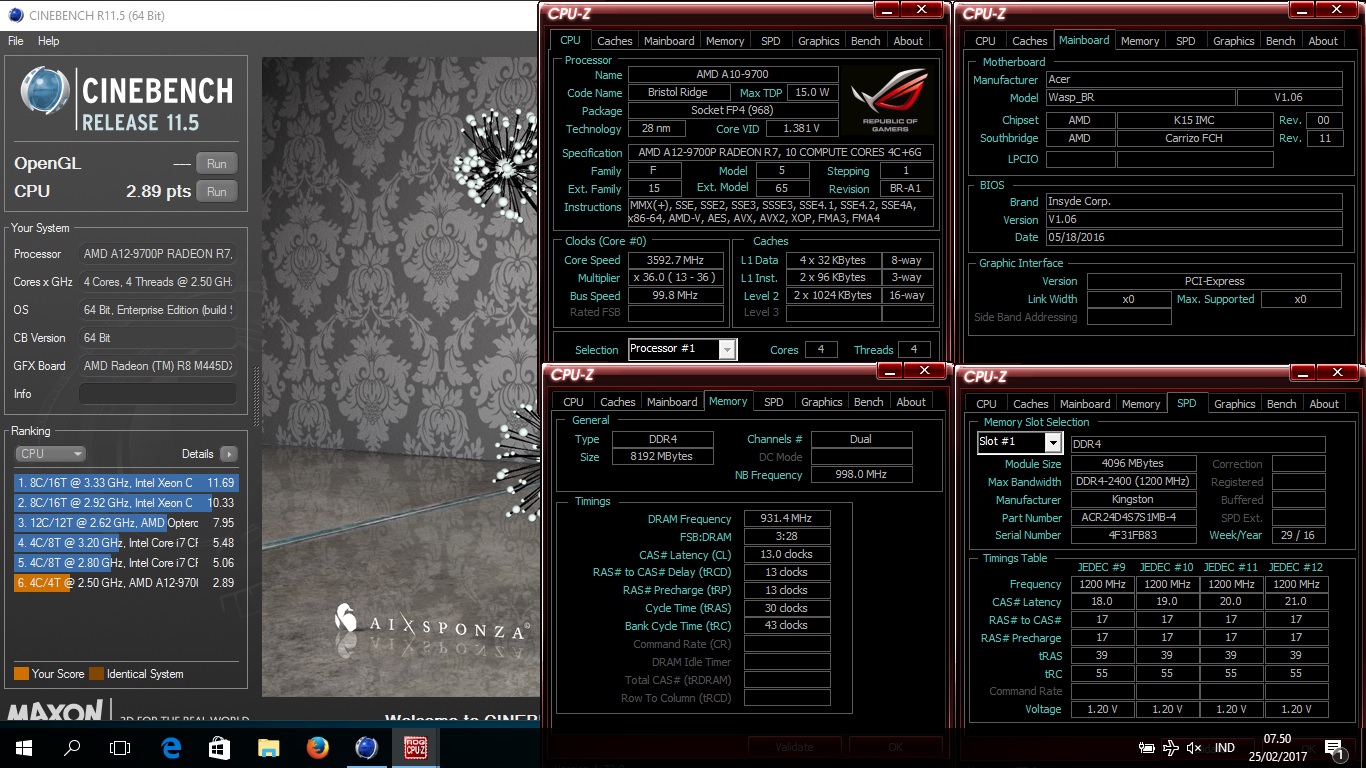
Task: Open taskbar search magnifier
Action: 72,747
